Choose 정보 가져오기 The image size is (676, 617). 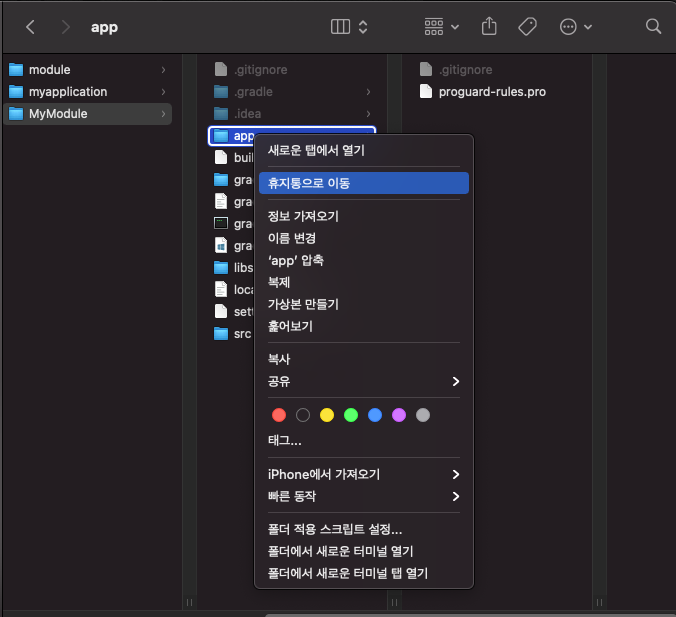364,216
